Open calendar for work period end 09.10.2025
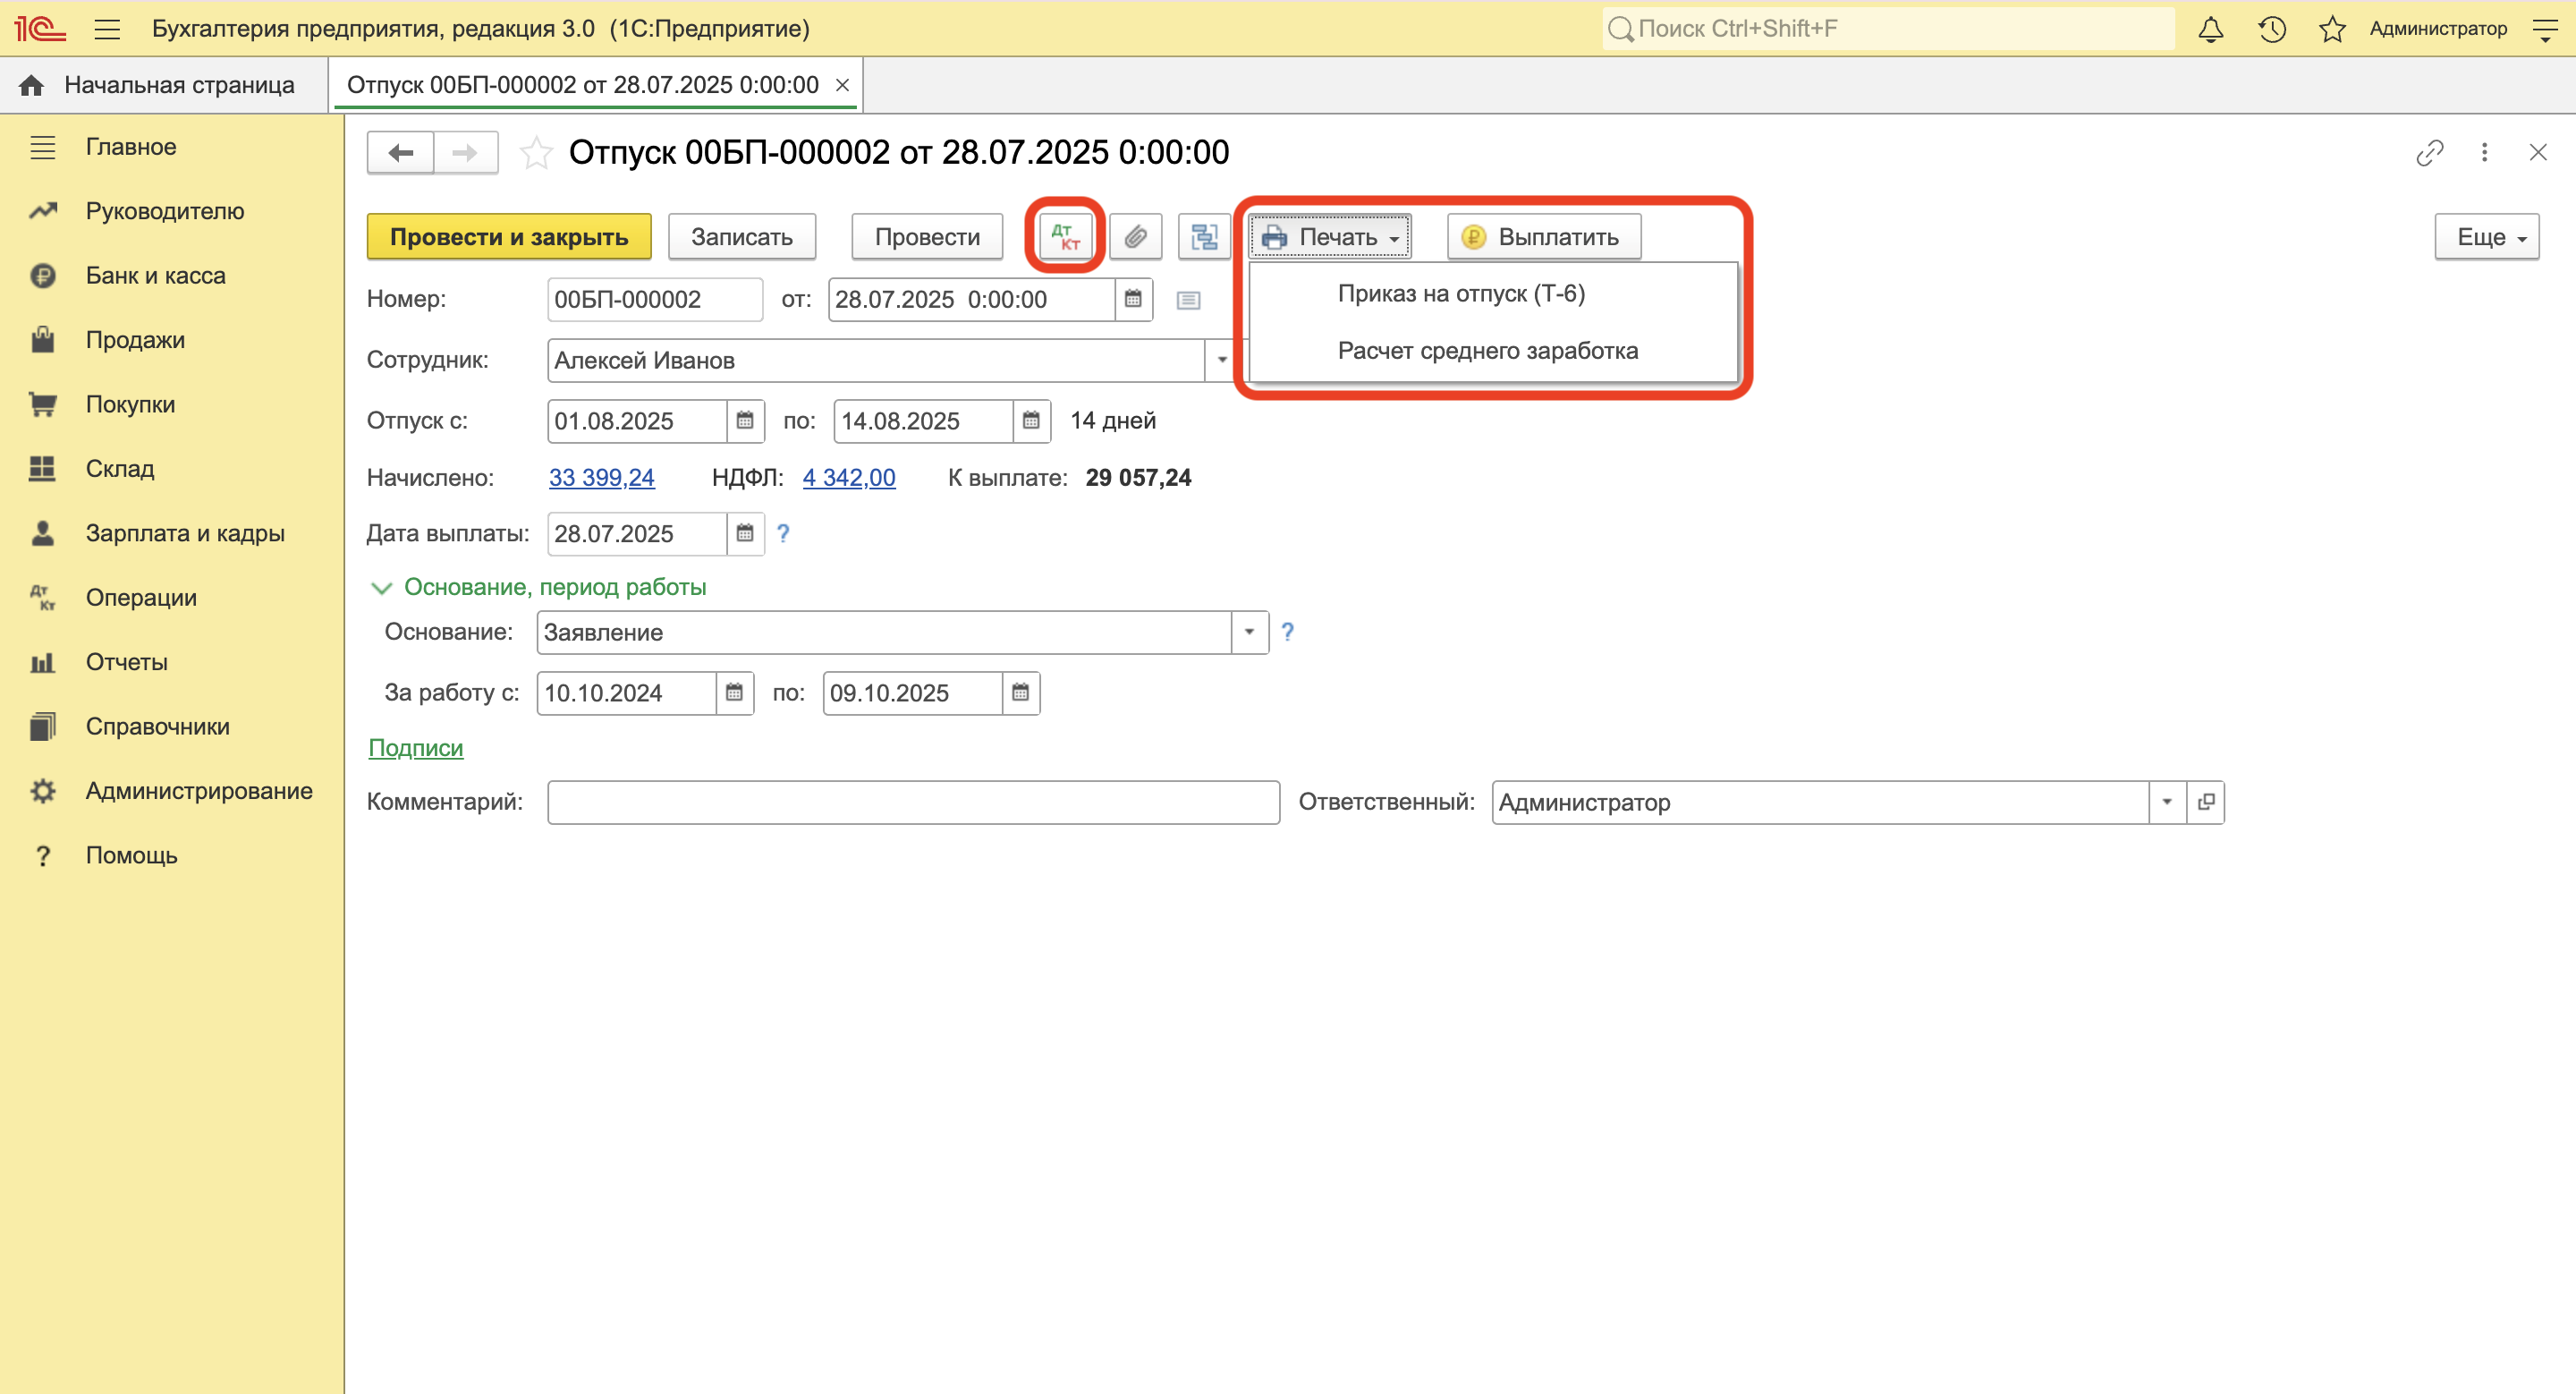2576x1394 pixels. [1020, 692]
